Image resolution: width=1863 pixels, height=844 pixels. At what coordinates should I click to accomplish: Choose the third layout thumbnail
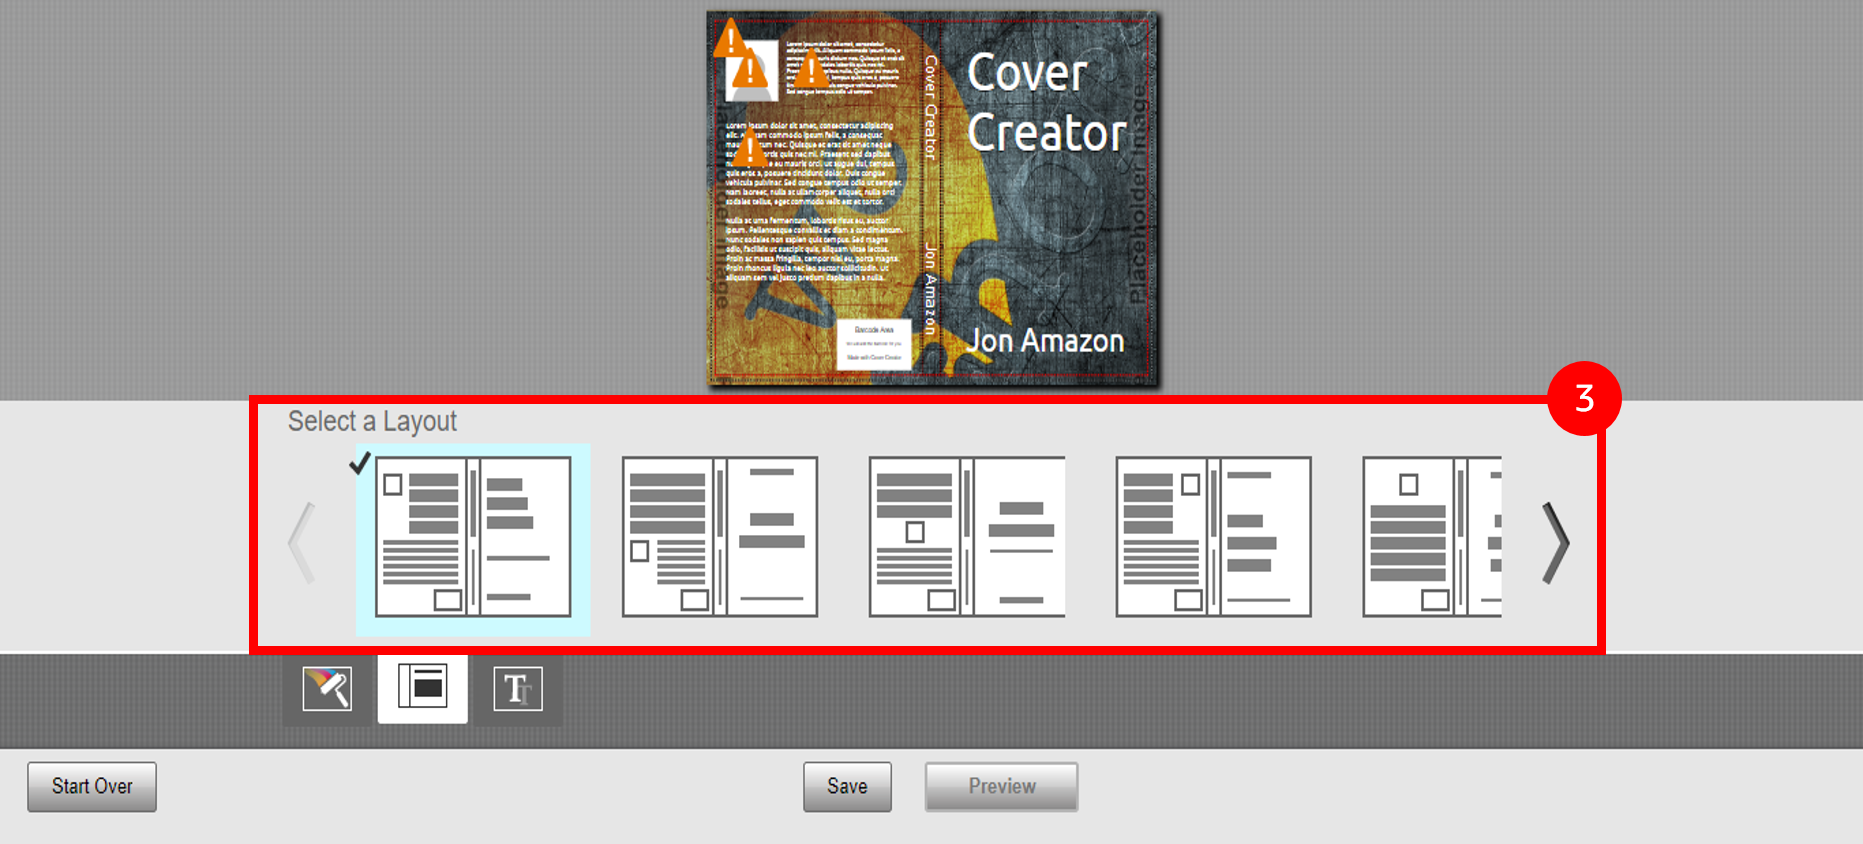tap(967, 537)
